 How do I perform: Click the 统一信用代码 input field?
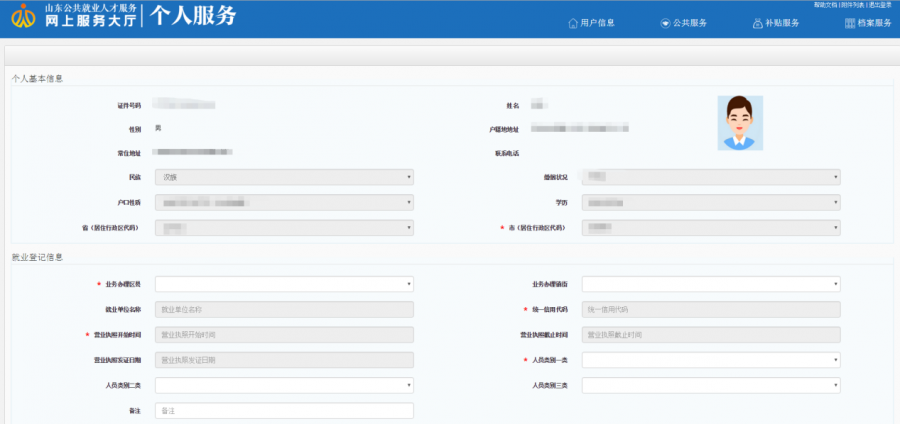pyautogui.click(x=711, y=310)
